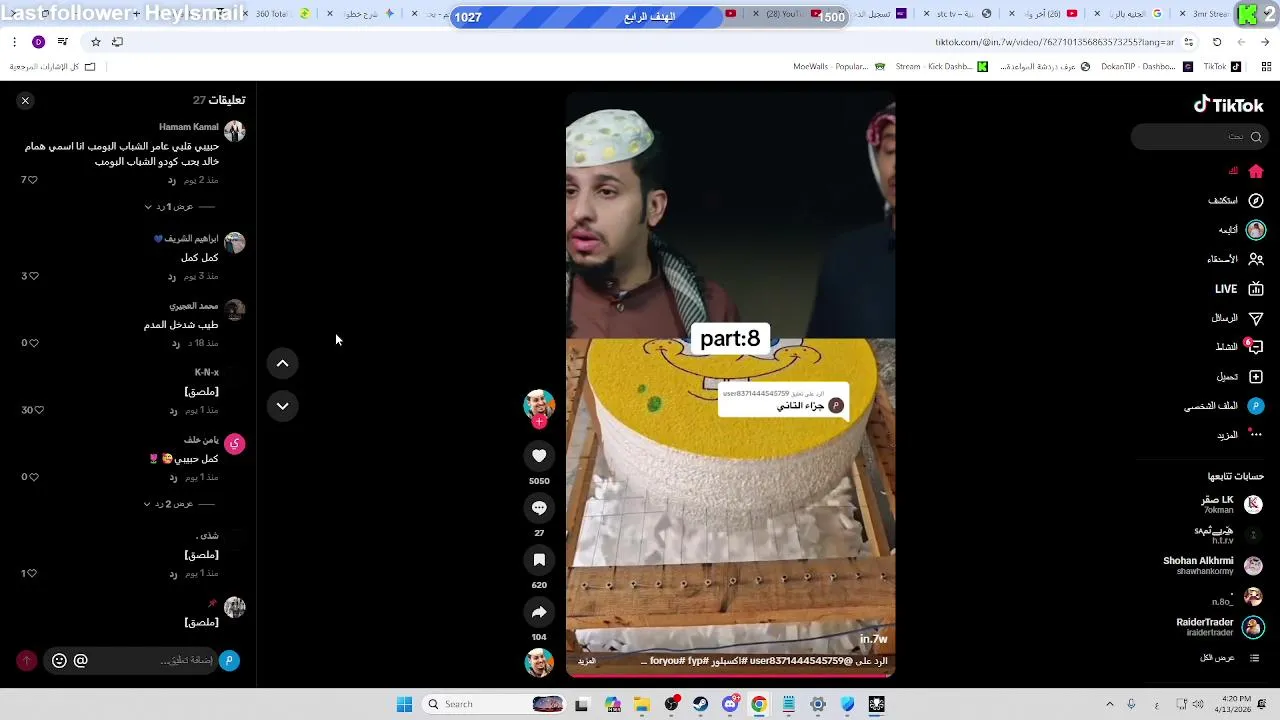Click the TikTok search field

(x=1198, y=137)
